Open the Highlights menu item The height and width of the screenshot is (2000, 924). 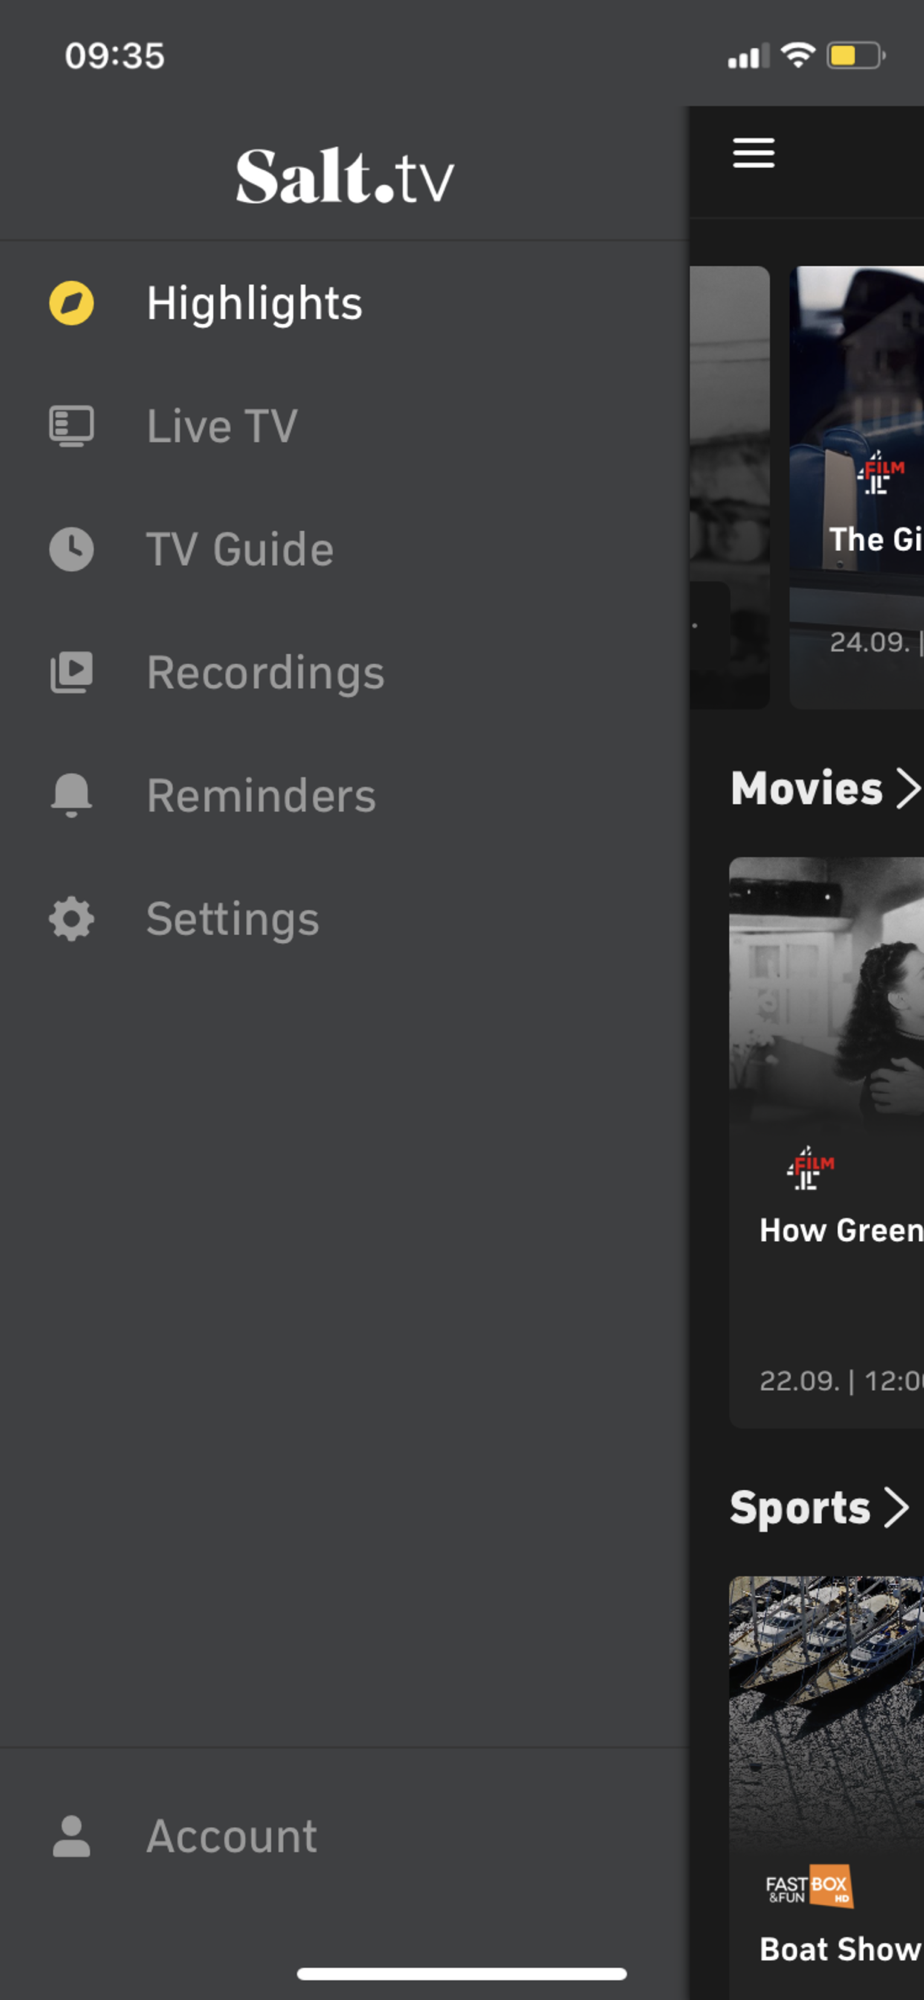coord(344,303)
